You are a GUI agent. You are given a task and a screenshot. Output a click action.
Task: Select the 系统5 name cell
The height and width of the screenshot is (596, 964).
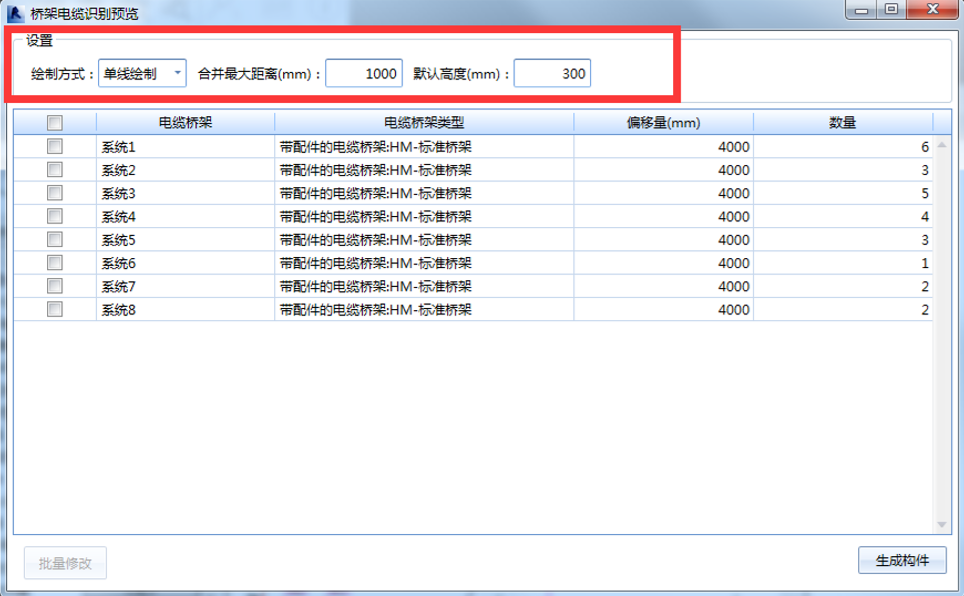[185, 240]
